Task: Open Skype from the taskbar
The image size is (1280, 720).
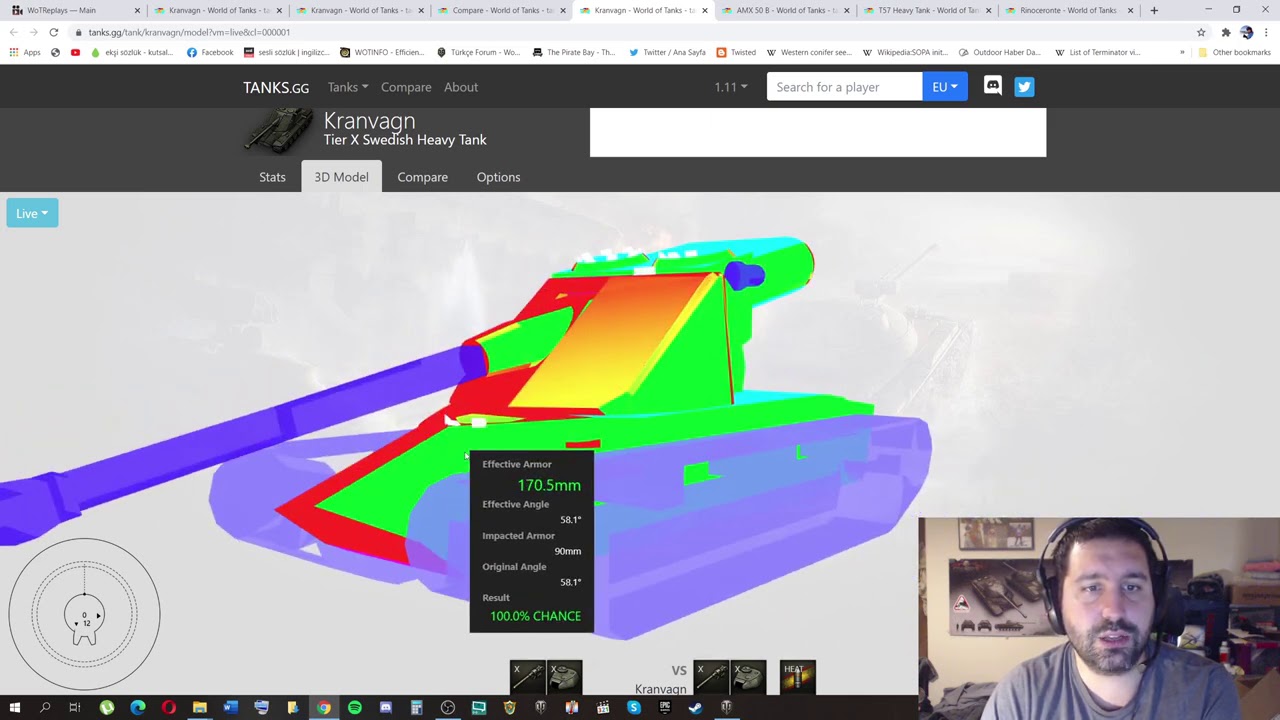Action: coord(633,708)
